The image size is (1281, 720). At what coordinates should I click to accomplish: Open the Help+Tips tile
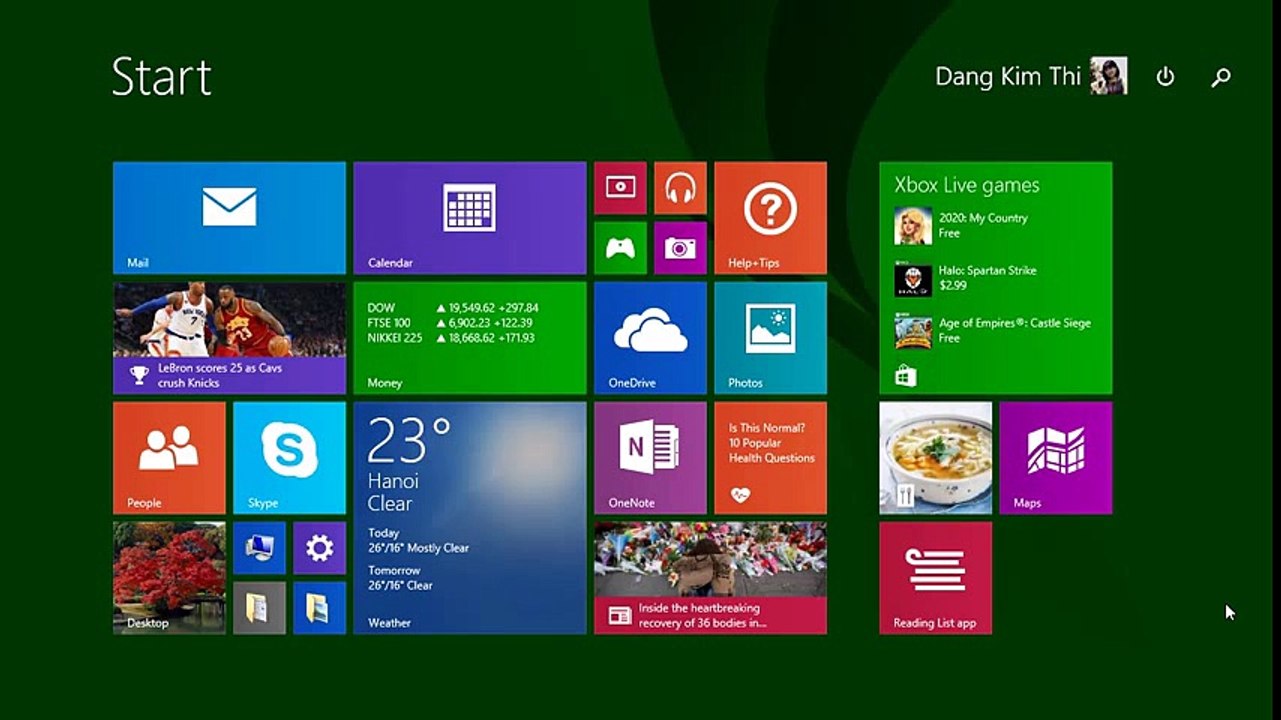[770, 218]
